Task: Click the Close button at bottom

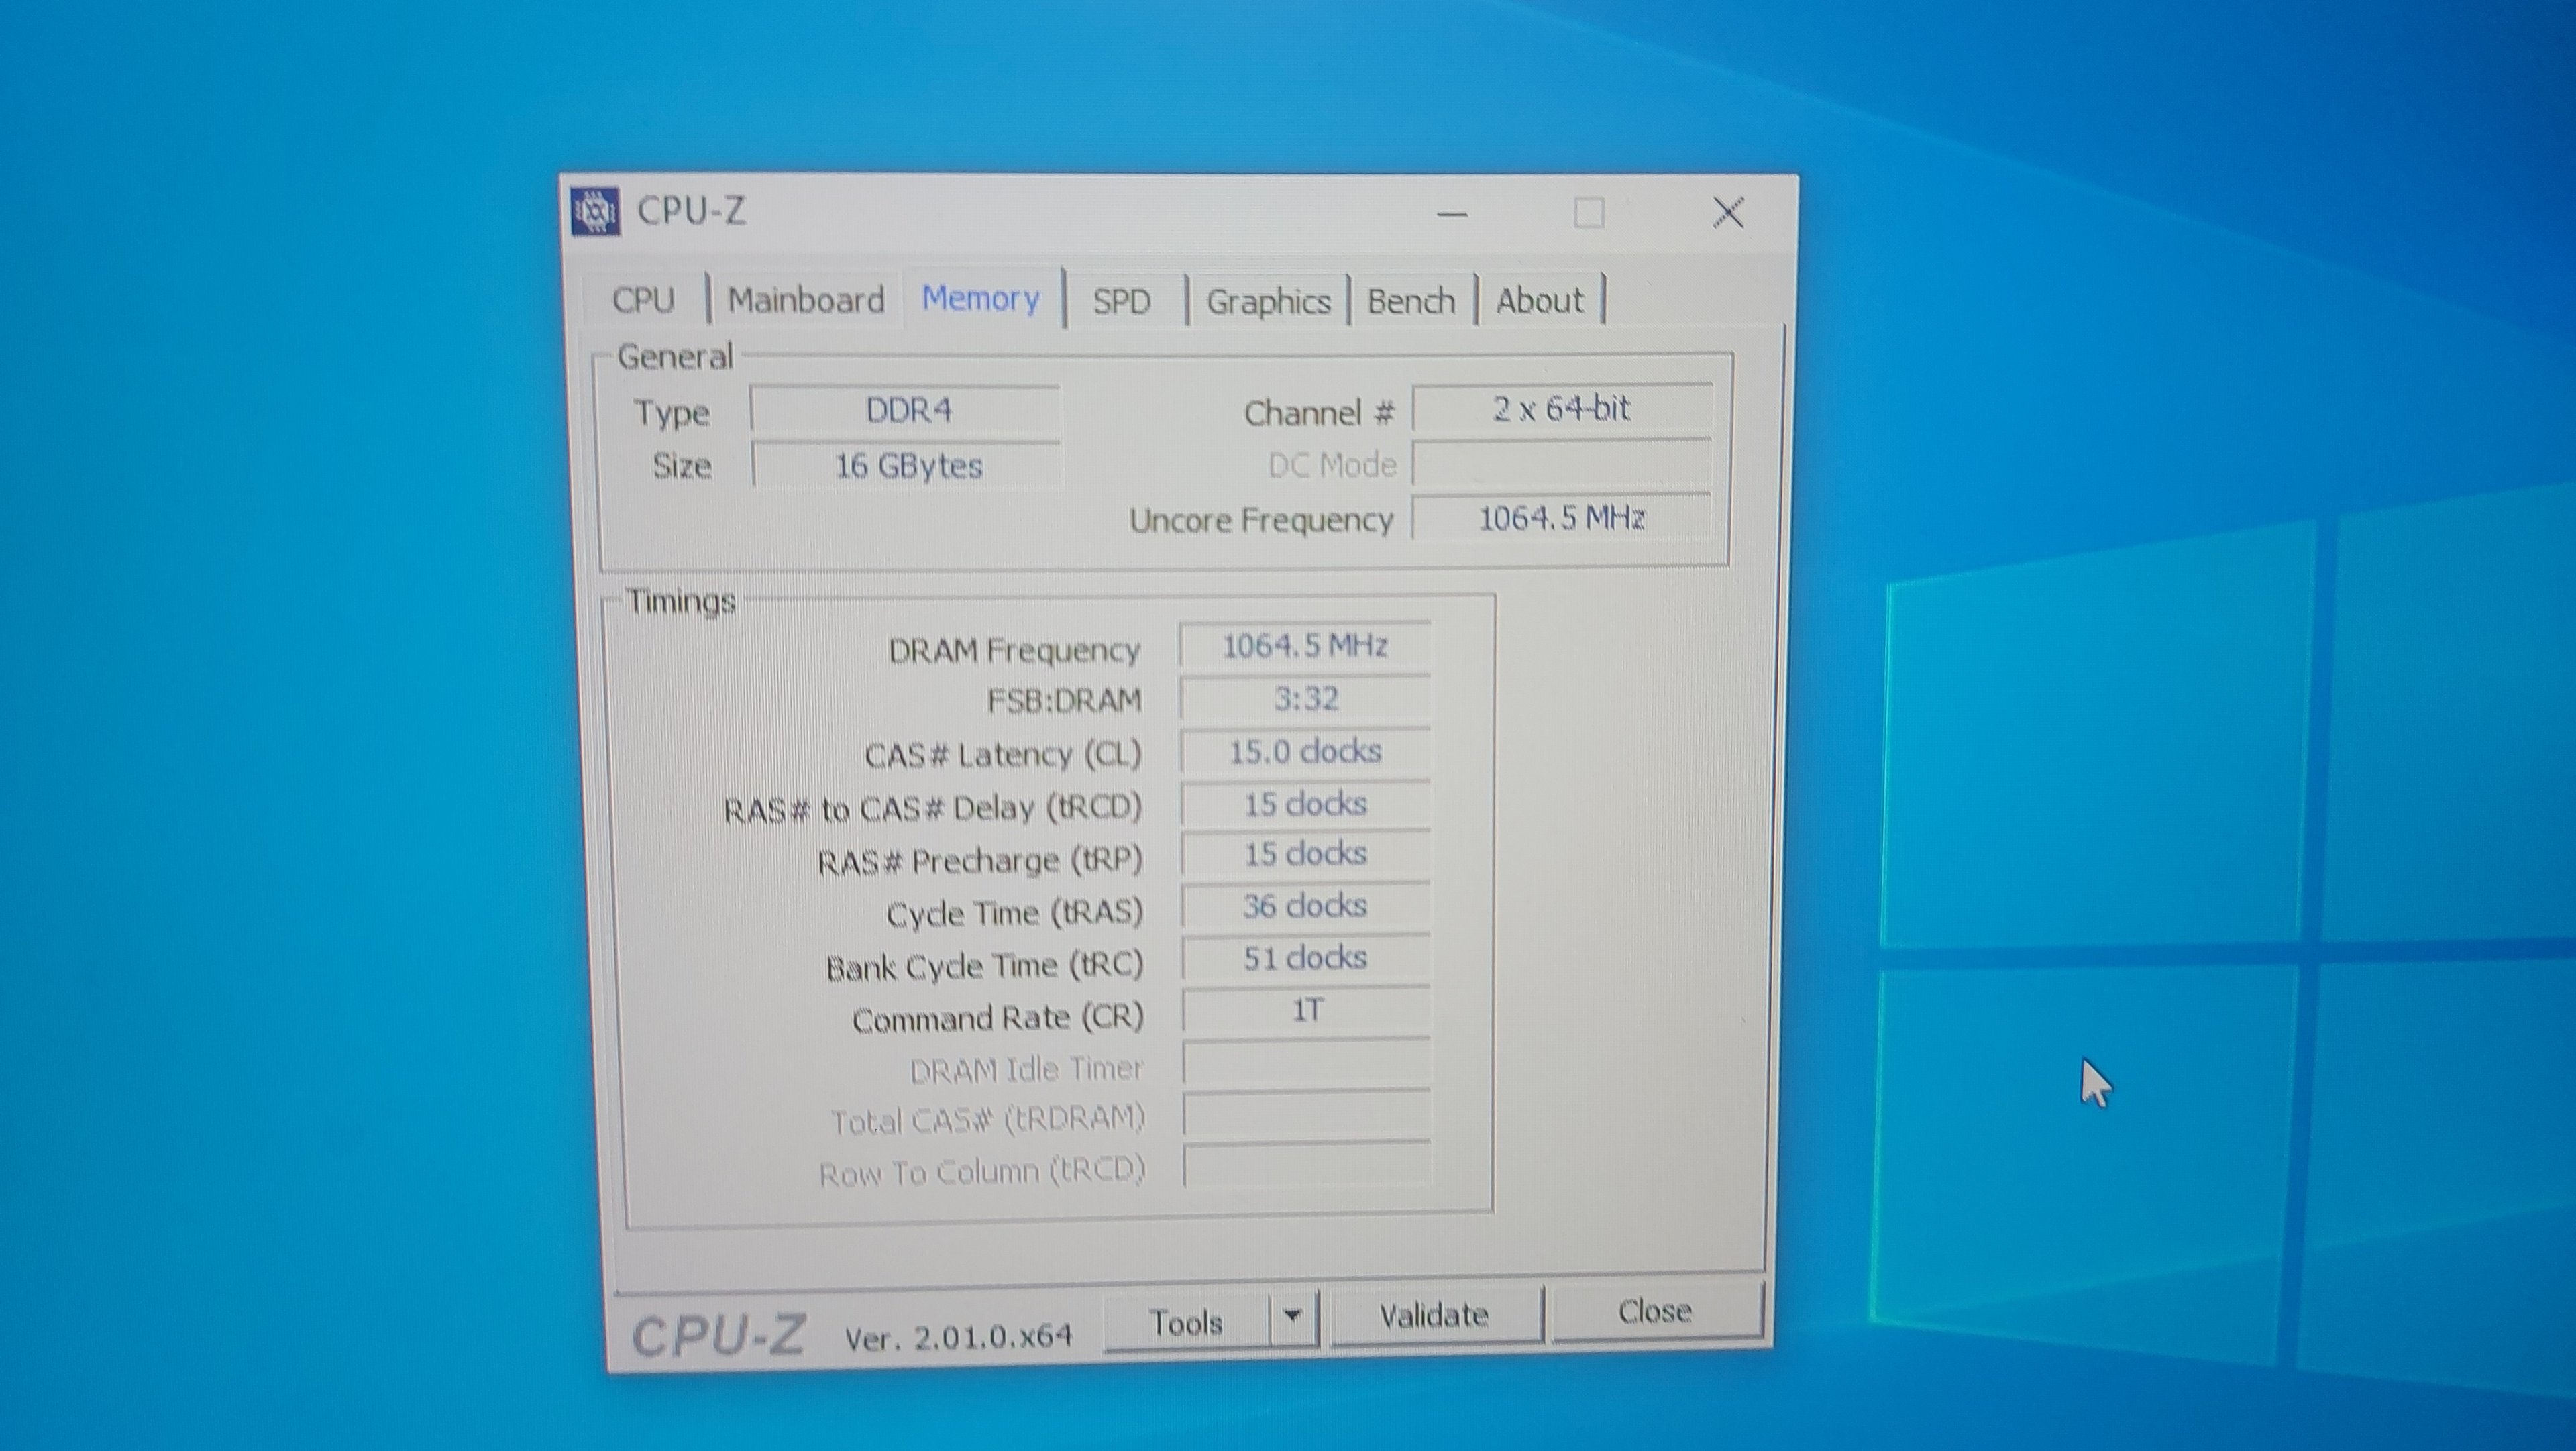Action: [x=1654, y=1311]
